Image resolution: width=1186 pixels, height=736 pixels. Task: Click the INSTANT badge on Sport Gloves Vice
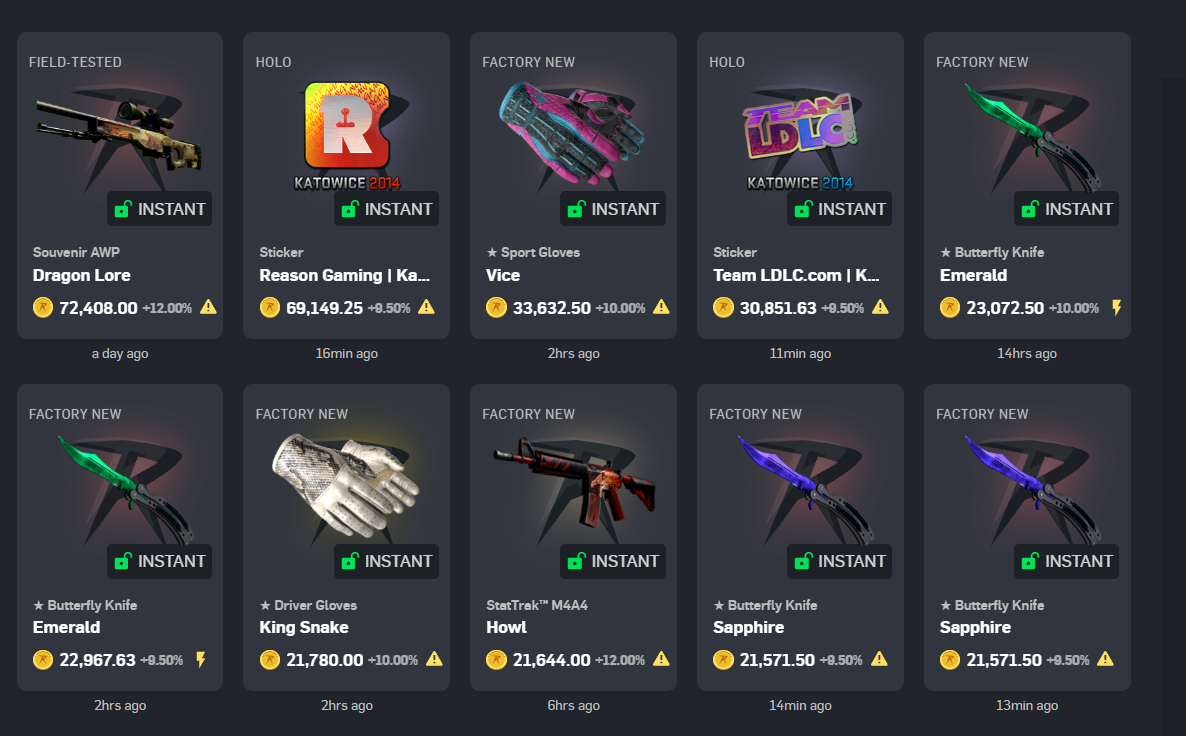coord(613,209)
